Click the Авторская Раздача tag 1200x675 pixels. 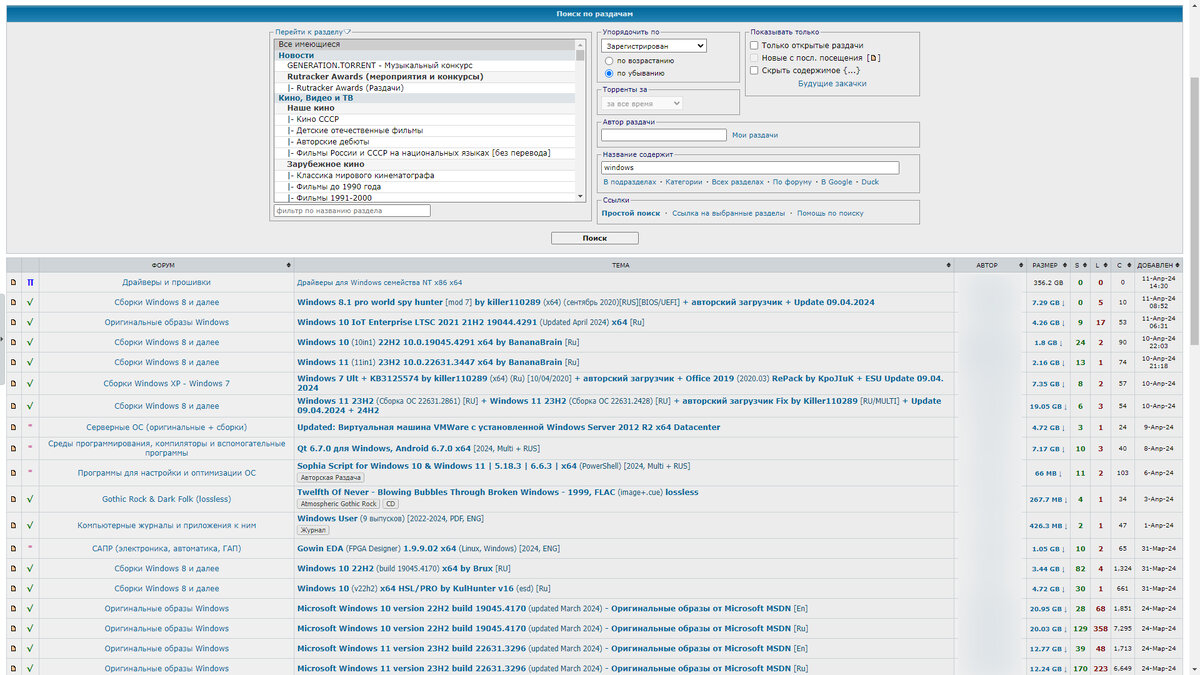(330, 478)
